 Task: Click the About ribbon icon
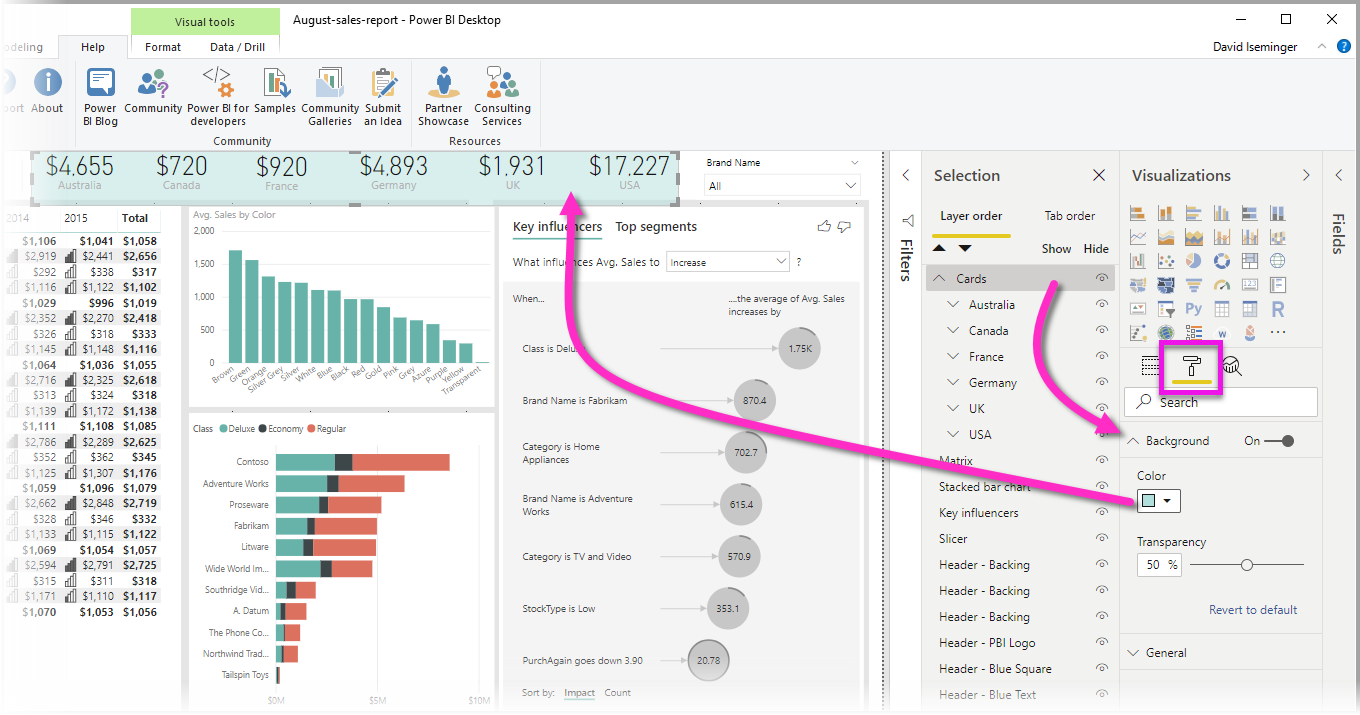coord(47,91)
